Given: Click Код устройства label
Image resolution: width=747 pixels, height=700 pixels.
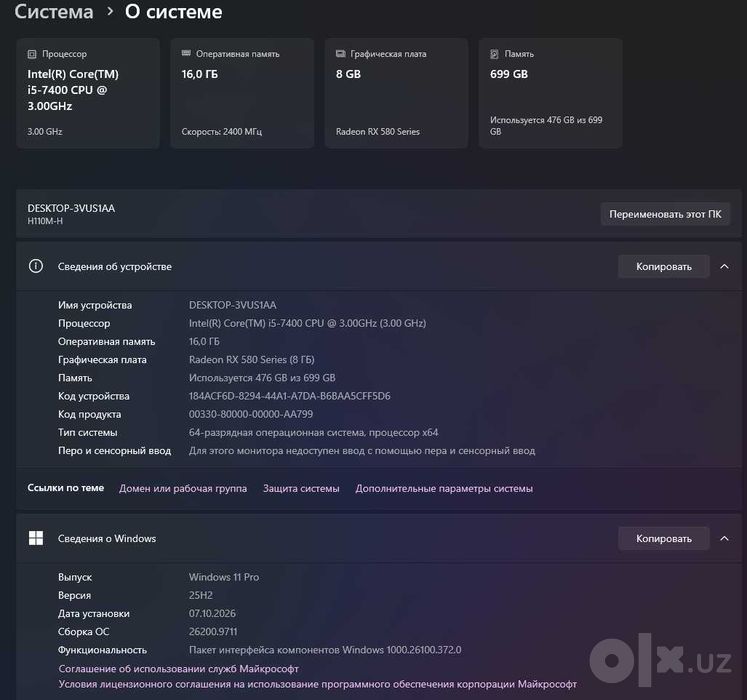Looking at the screenshot, I should (93, 396).
